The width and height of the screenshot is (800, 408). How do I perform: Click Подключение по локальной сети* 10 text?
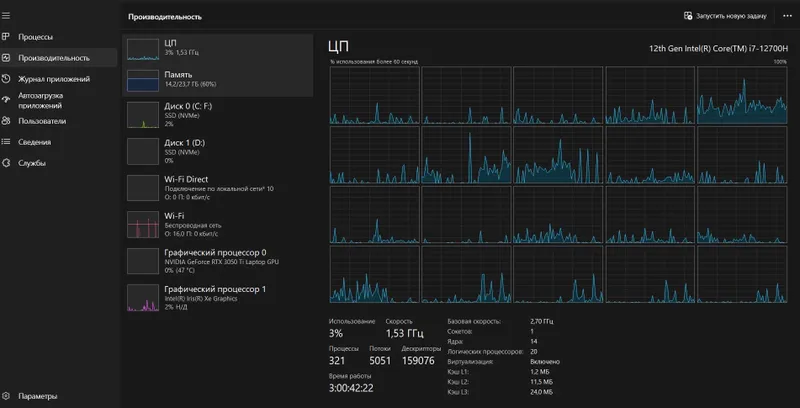point(219,189)
